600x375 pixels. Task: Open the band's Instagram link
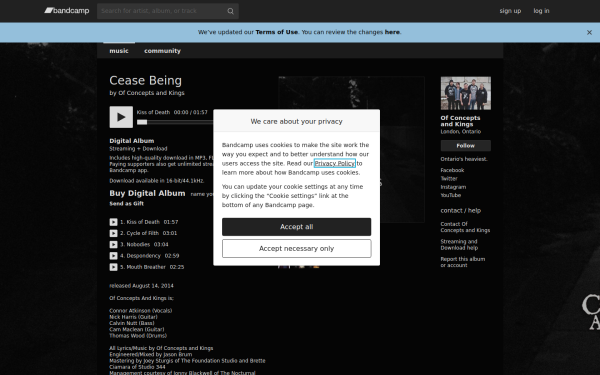point(453,187)
